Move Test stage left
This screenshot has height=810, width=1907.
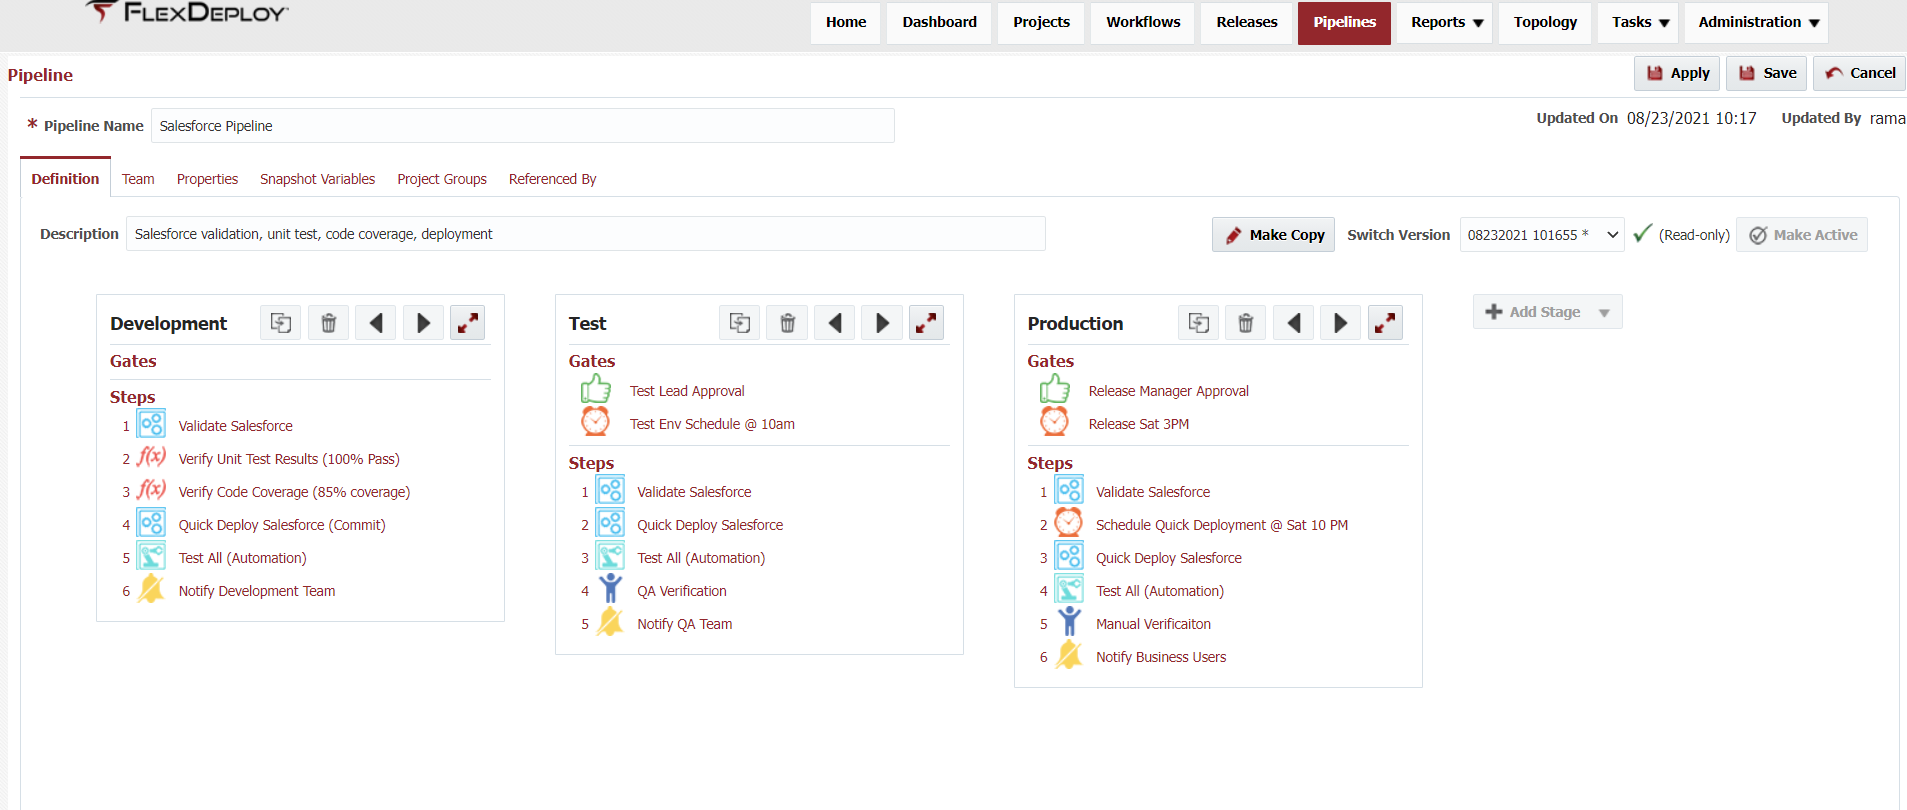tap(835, 323)
